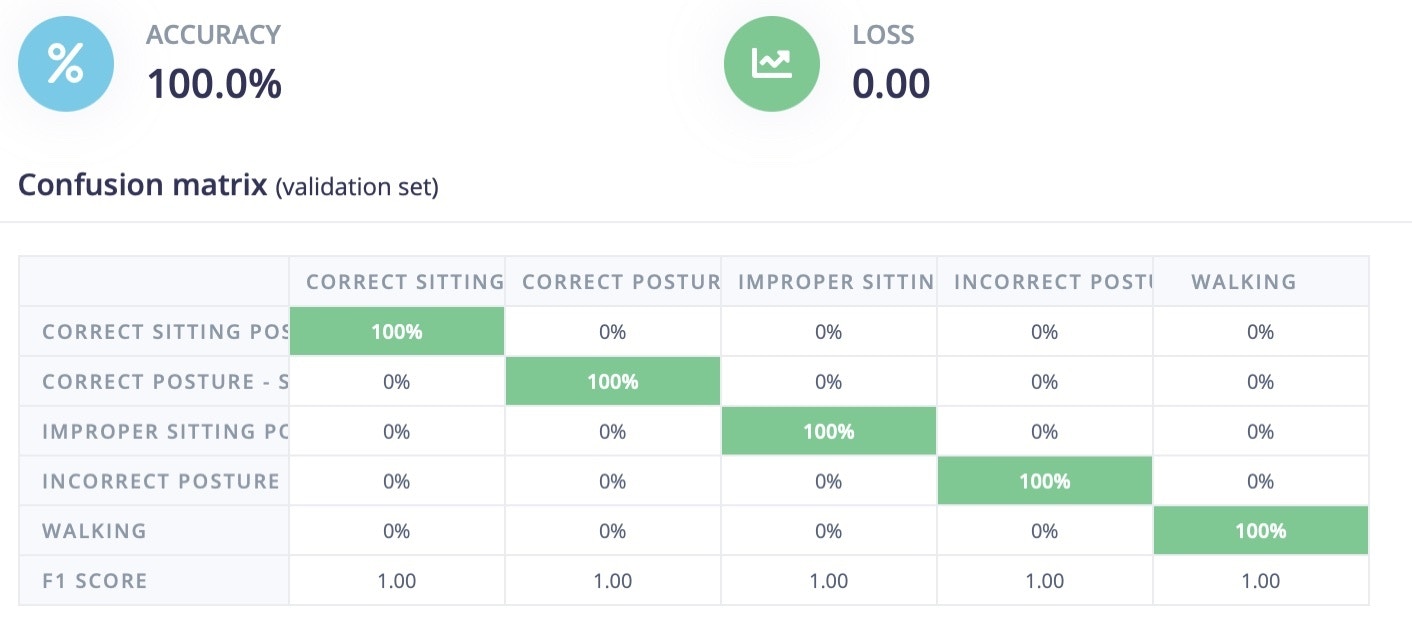Click the green 100% cell in Walking row
This screenshot has height=626, width=1412.
[1260, 531]
